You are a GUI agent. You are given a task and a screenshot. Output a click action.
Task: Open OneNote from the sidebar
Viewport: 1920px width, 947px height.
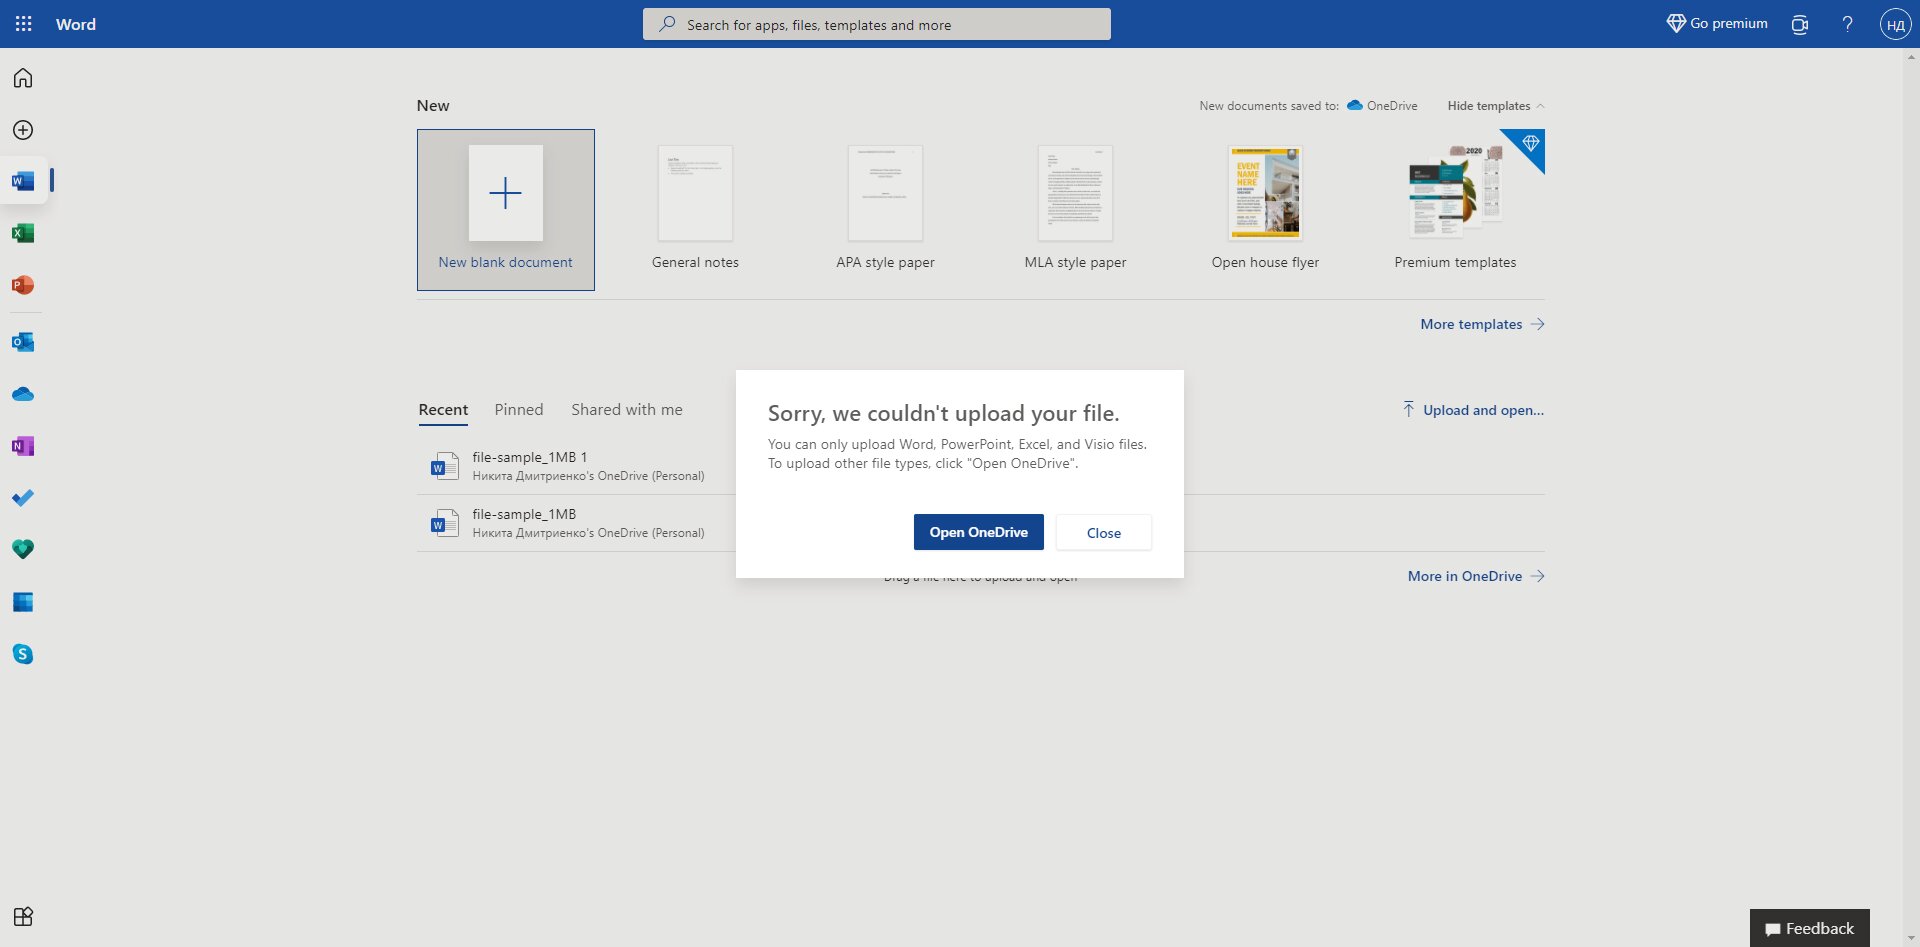(x=23, y=446)
